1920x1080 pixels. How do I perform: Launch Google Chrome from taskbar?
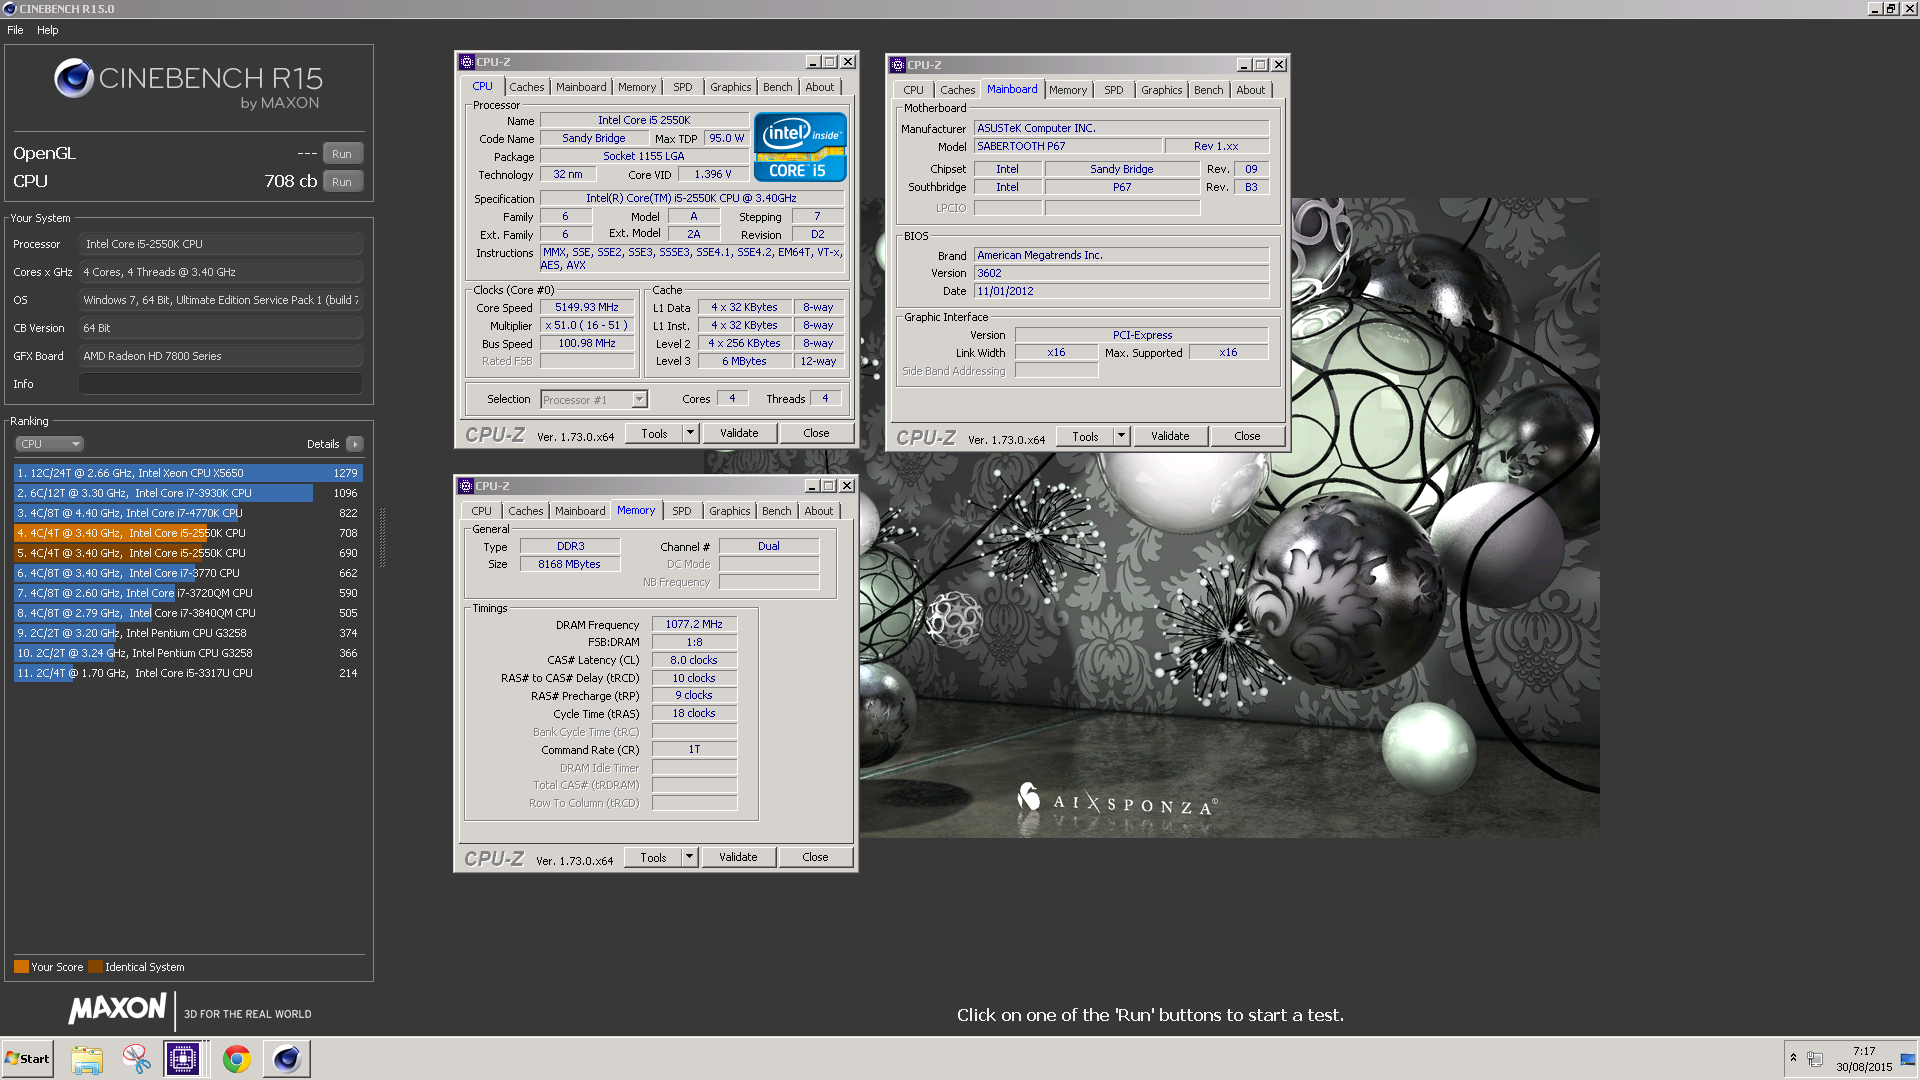tap(237, 1059)
